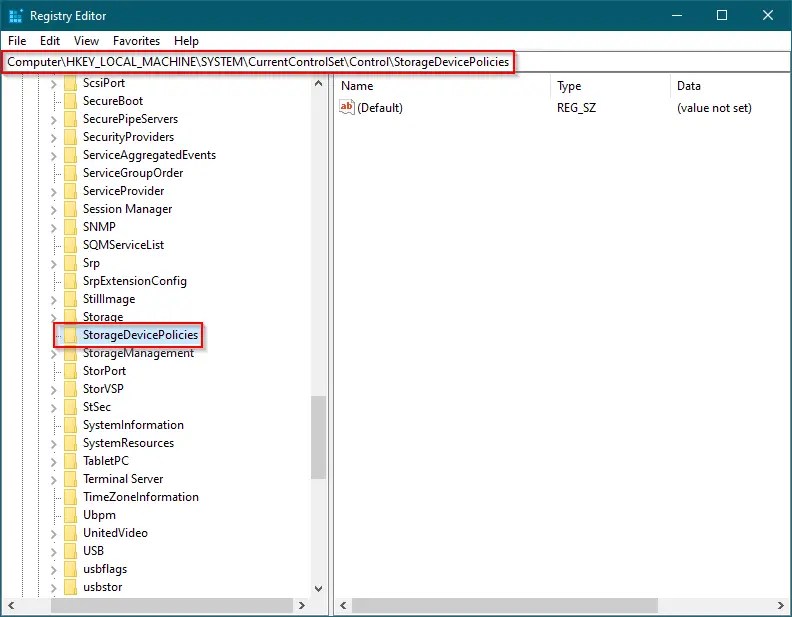Select the StorageManagement key

(x=138, y=353)
